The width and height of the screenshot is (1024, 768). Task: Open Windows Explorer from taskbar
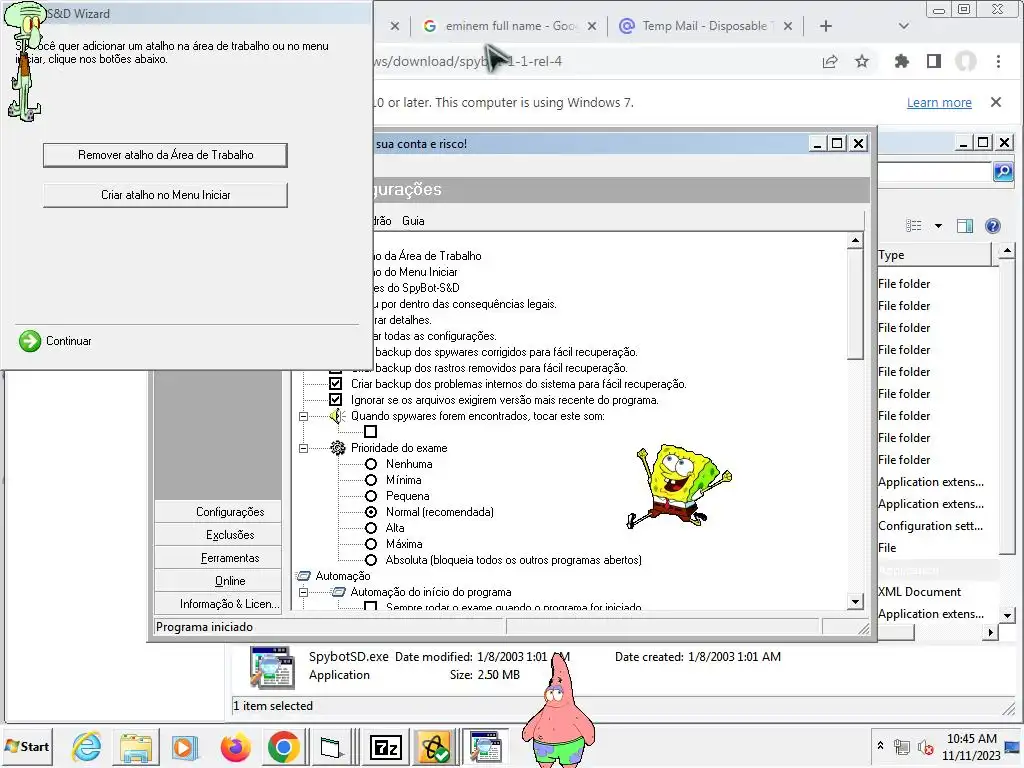point(136,747)
